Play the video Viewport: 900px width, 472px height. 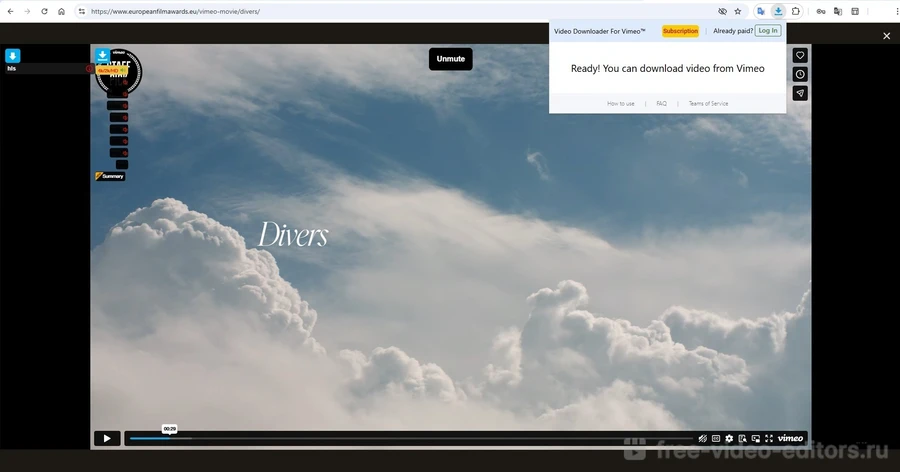(107, 439)
